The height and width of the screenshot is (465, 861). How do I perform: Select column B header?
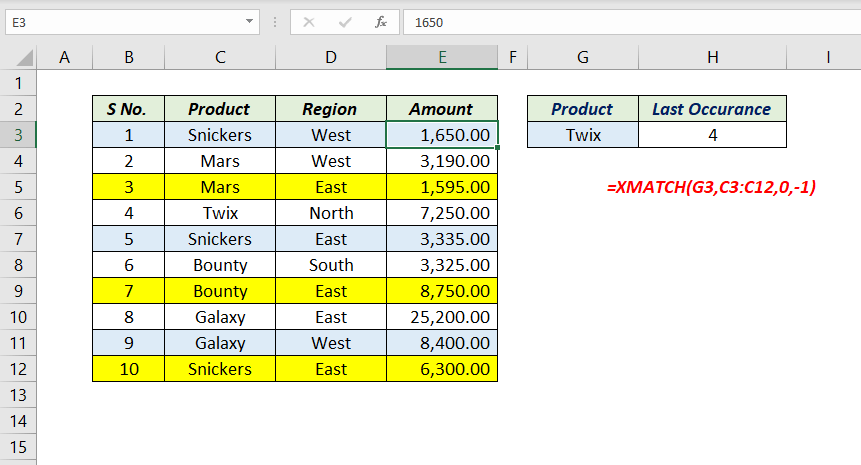pos(128,57)
